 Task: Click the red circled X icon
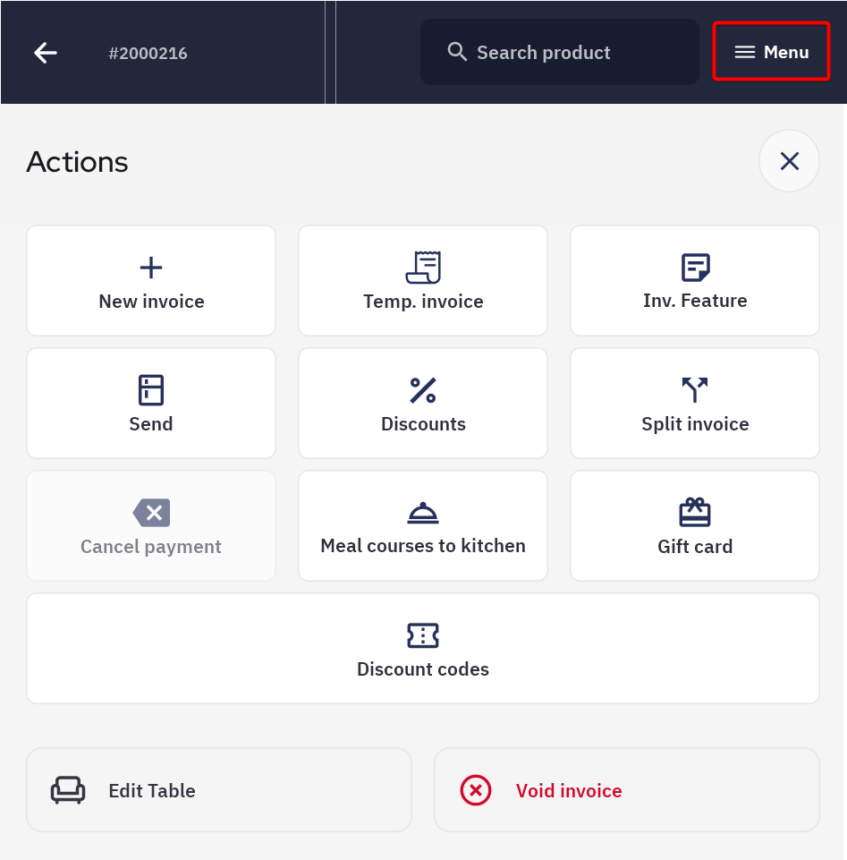[x=476, y=790]
